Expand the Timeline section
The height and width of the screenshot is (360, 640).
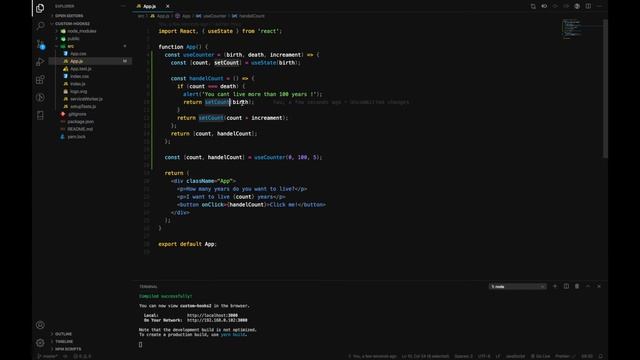point(64,341)
